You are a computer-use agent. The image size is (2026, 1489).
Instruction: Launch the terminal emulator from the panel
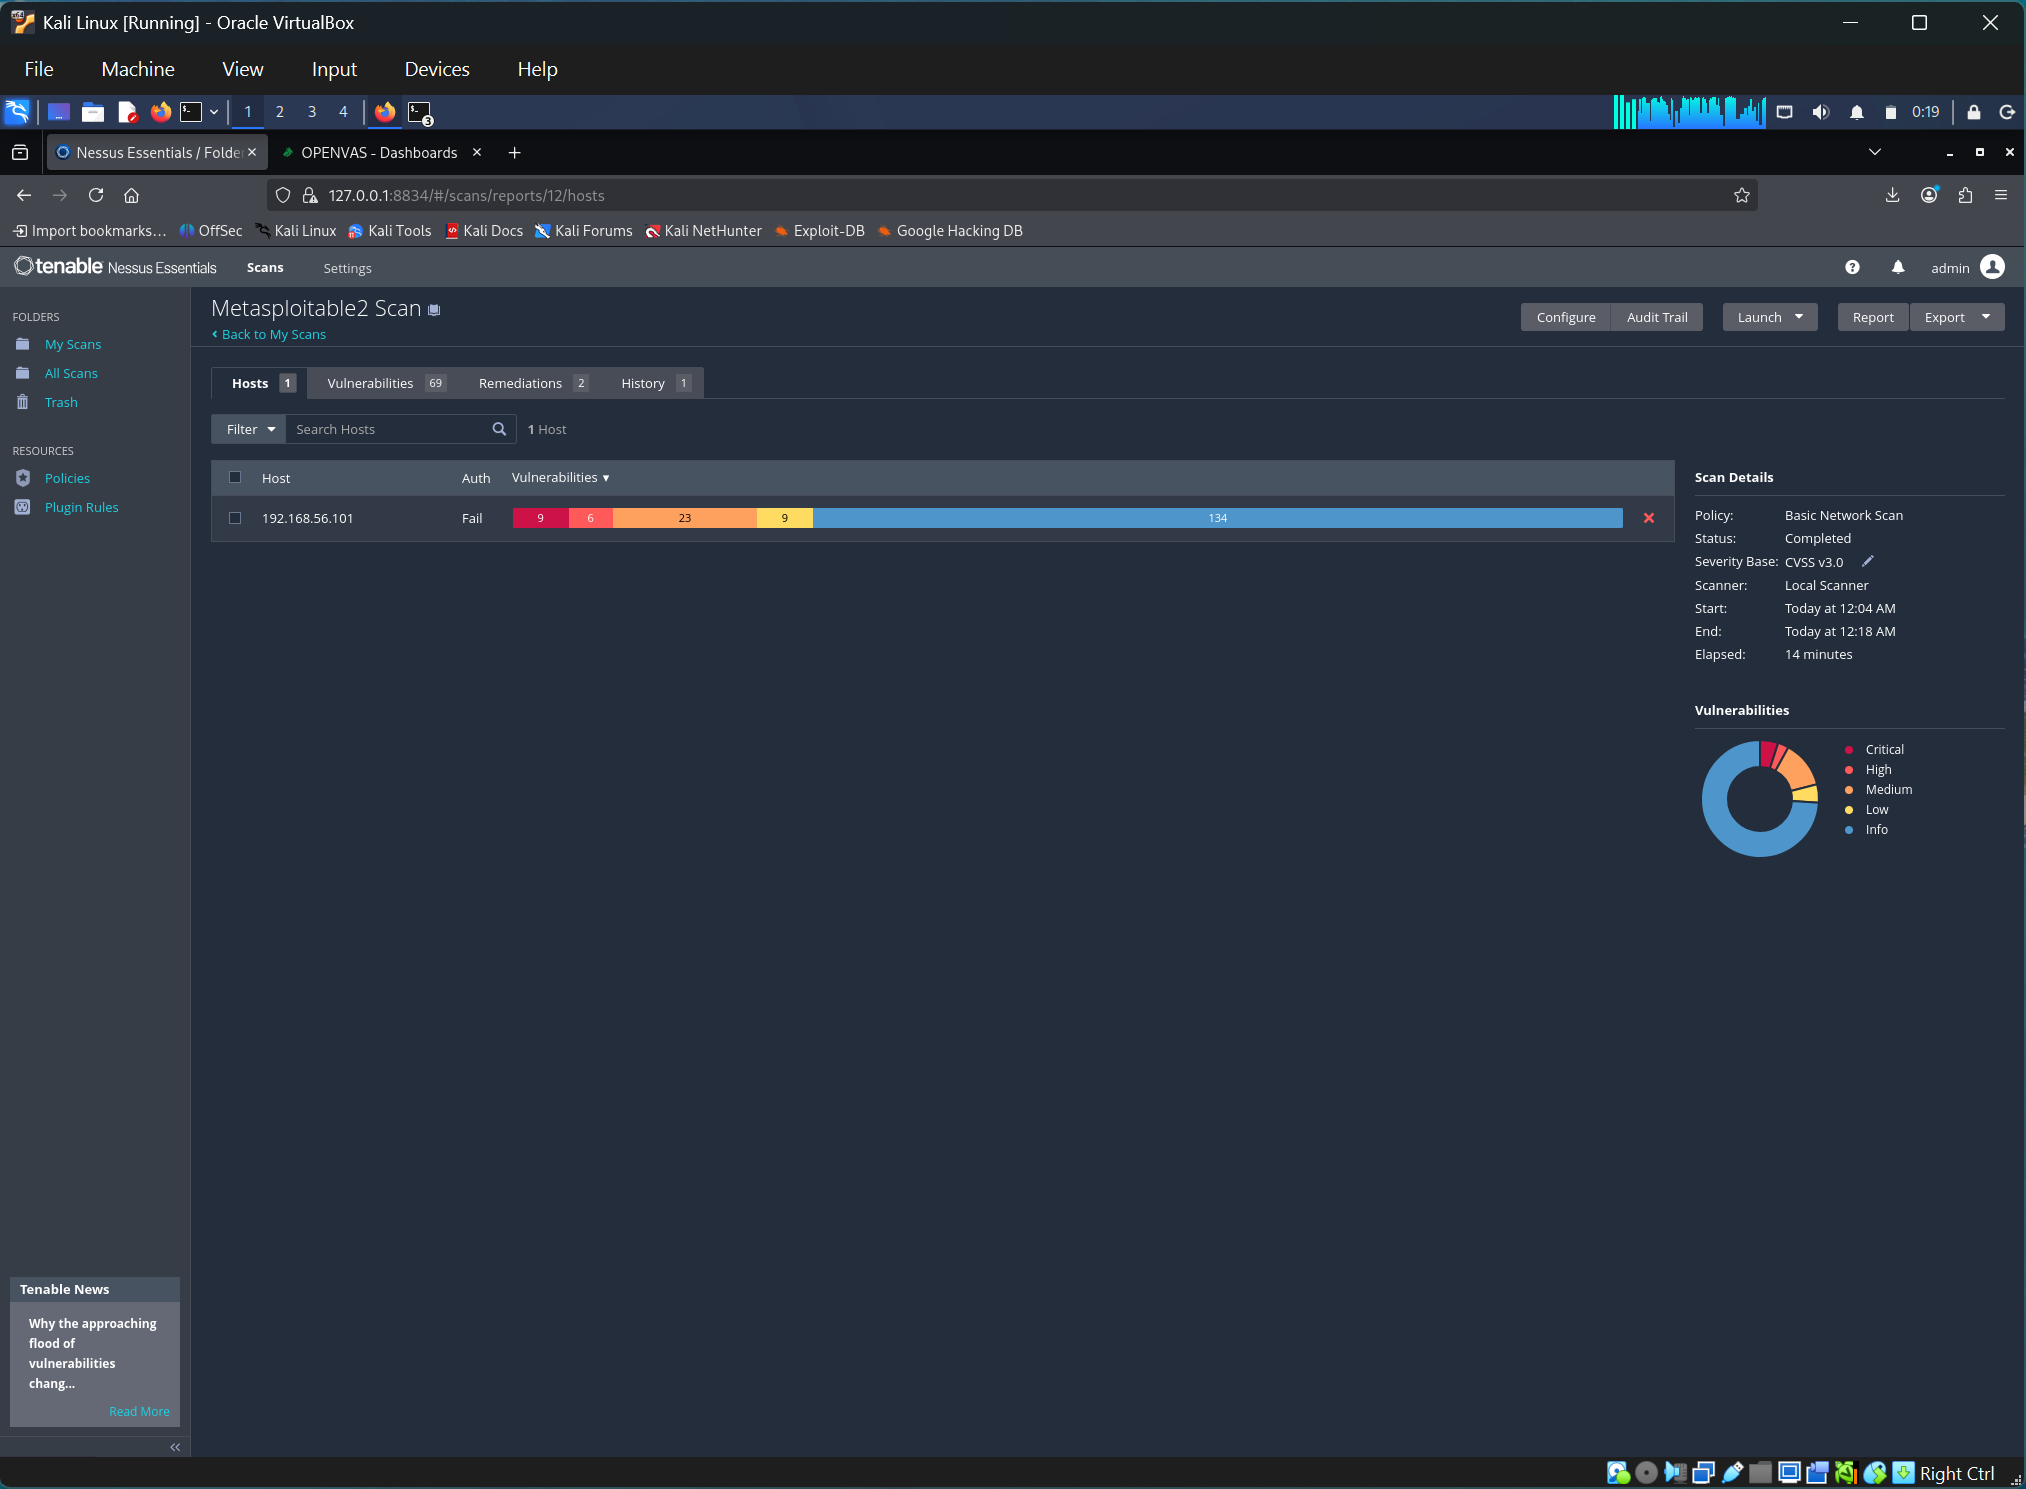point(191,112)
